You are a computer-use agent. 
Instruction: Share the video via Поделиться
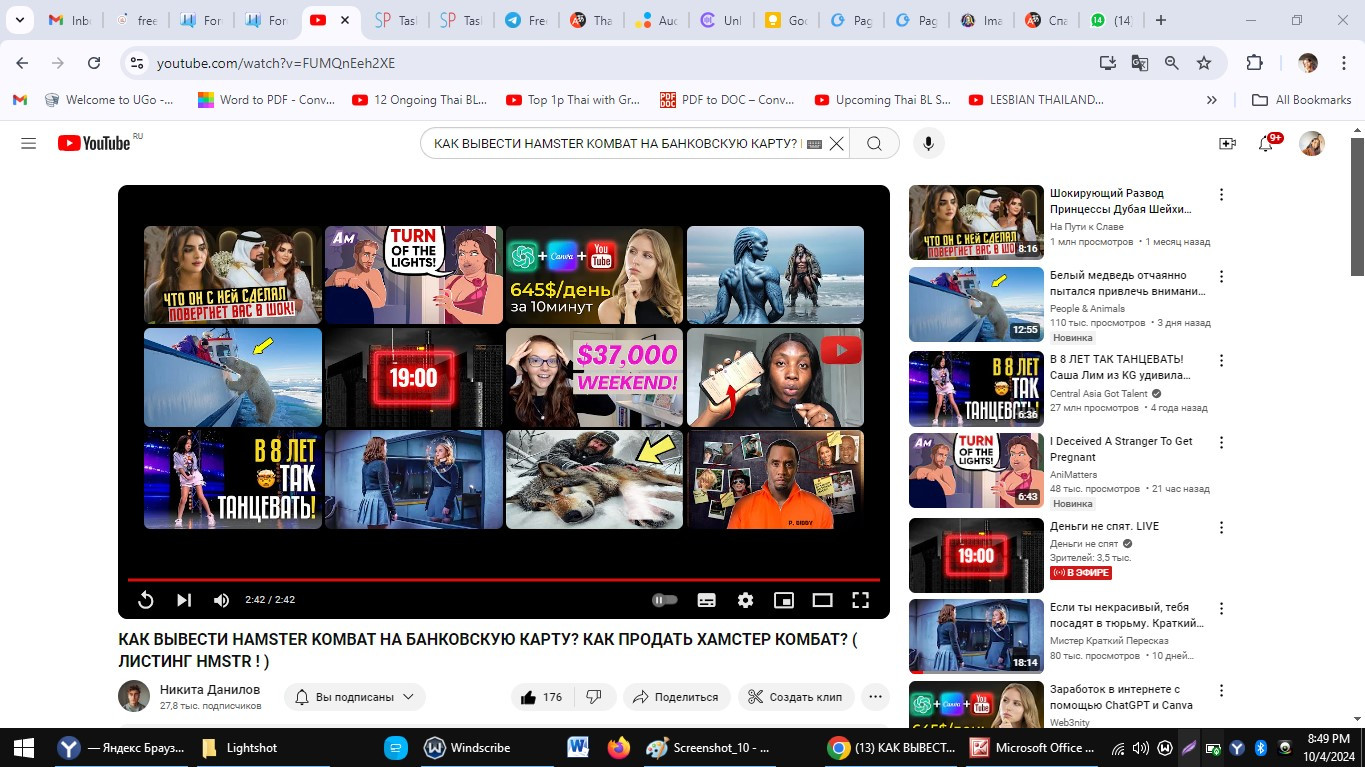(676, 697)
